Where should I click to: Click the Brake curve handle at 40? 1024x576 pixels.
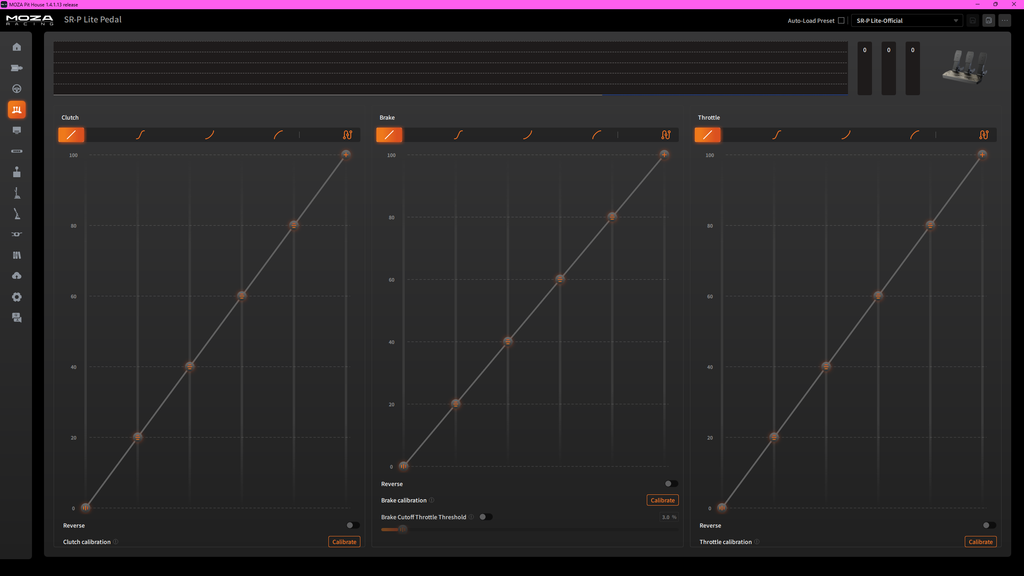tap(507, 342)
